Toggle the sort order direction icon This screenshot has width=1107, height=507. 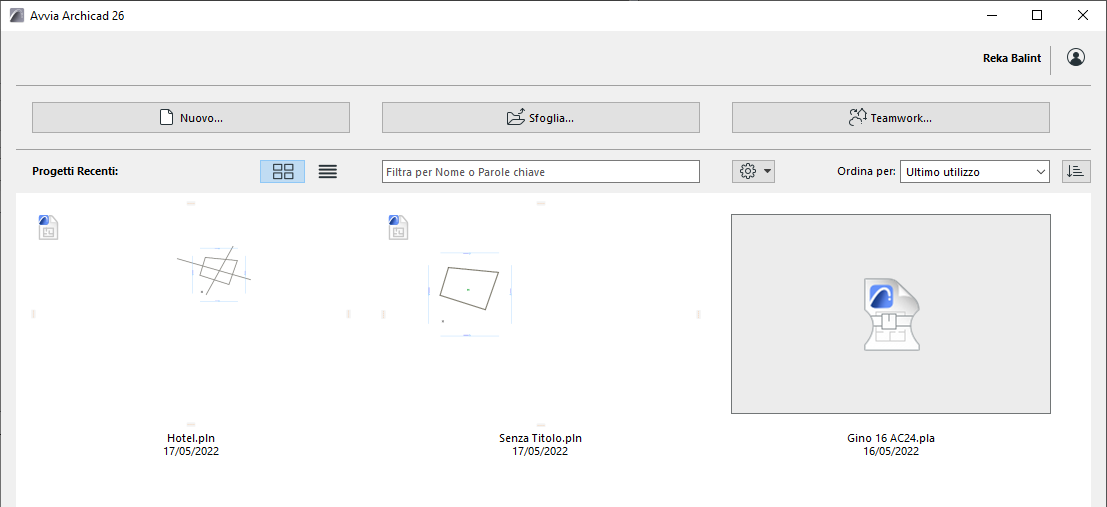coord(1076,172)
